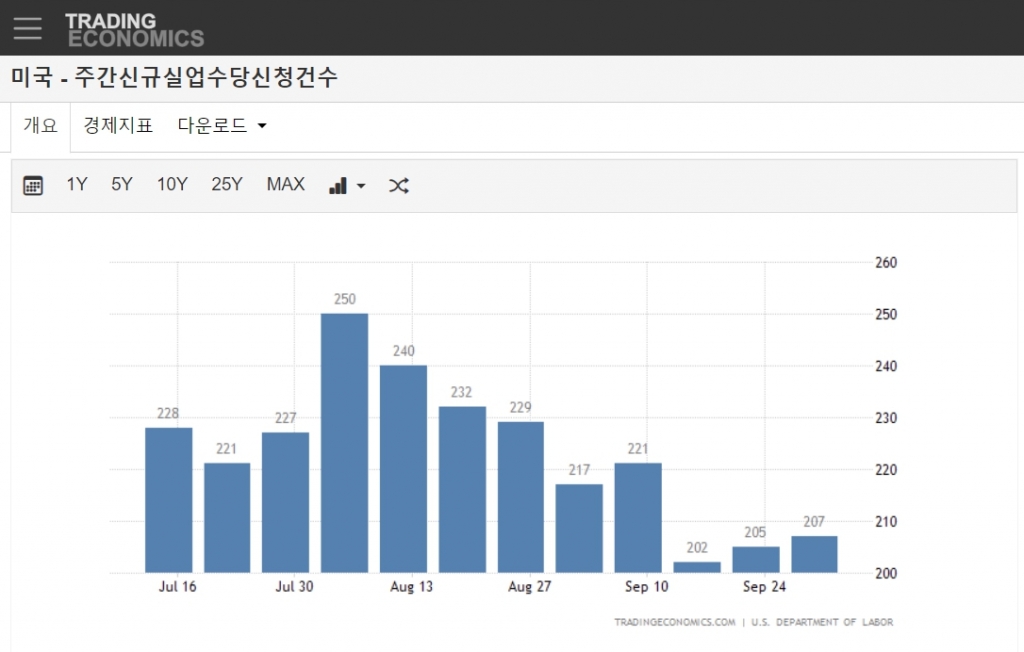Expand the 다운로드 dropdown menu

point(222,126)
